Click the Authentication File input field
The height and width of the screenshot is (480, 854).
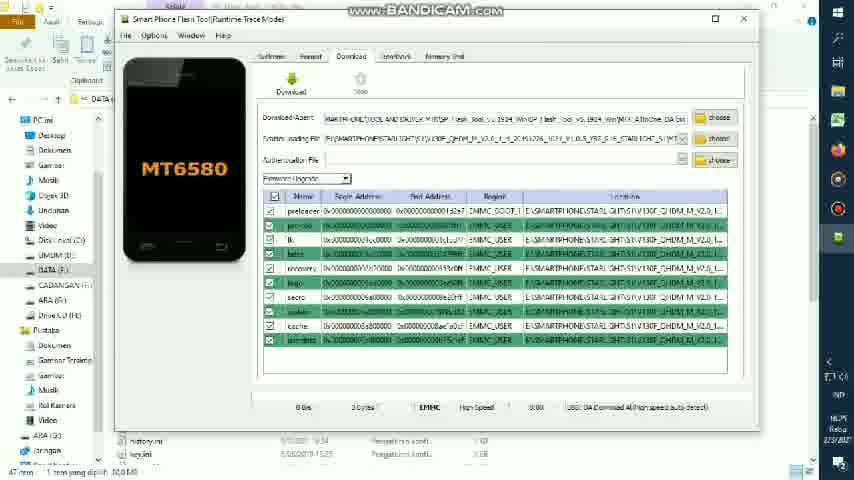500,159
